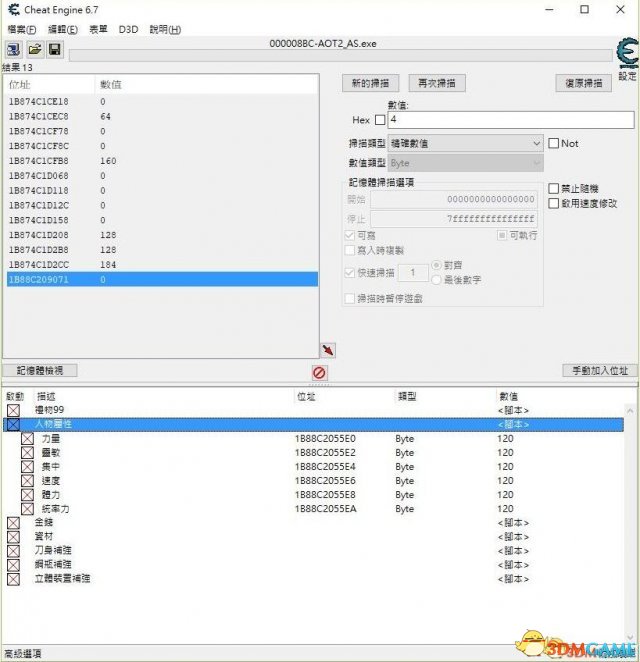
Task: Toggle activation box for 鋼瓶補強
Action: tap(14, 565)
